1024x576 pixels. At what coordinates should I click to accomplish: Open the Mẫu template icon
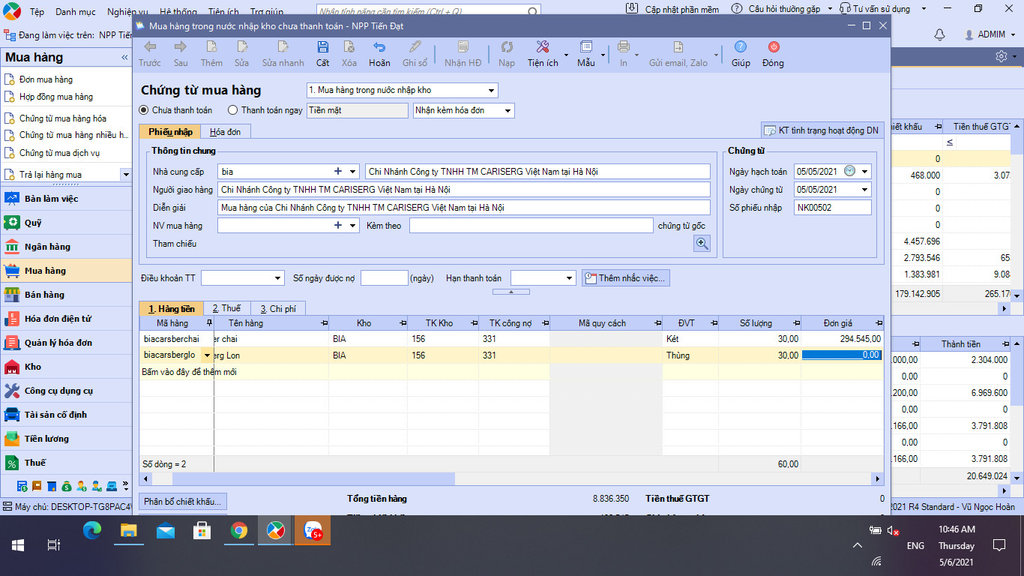586,47
